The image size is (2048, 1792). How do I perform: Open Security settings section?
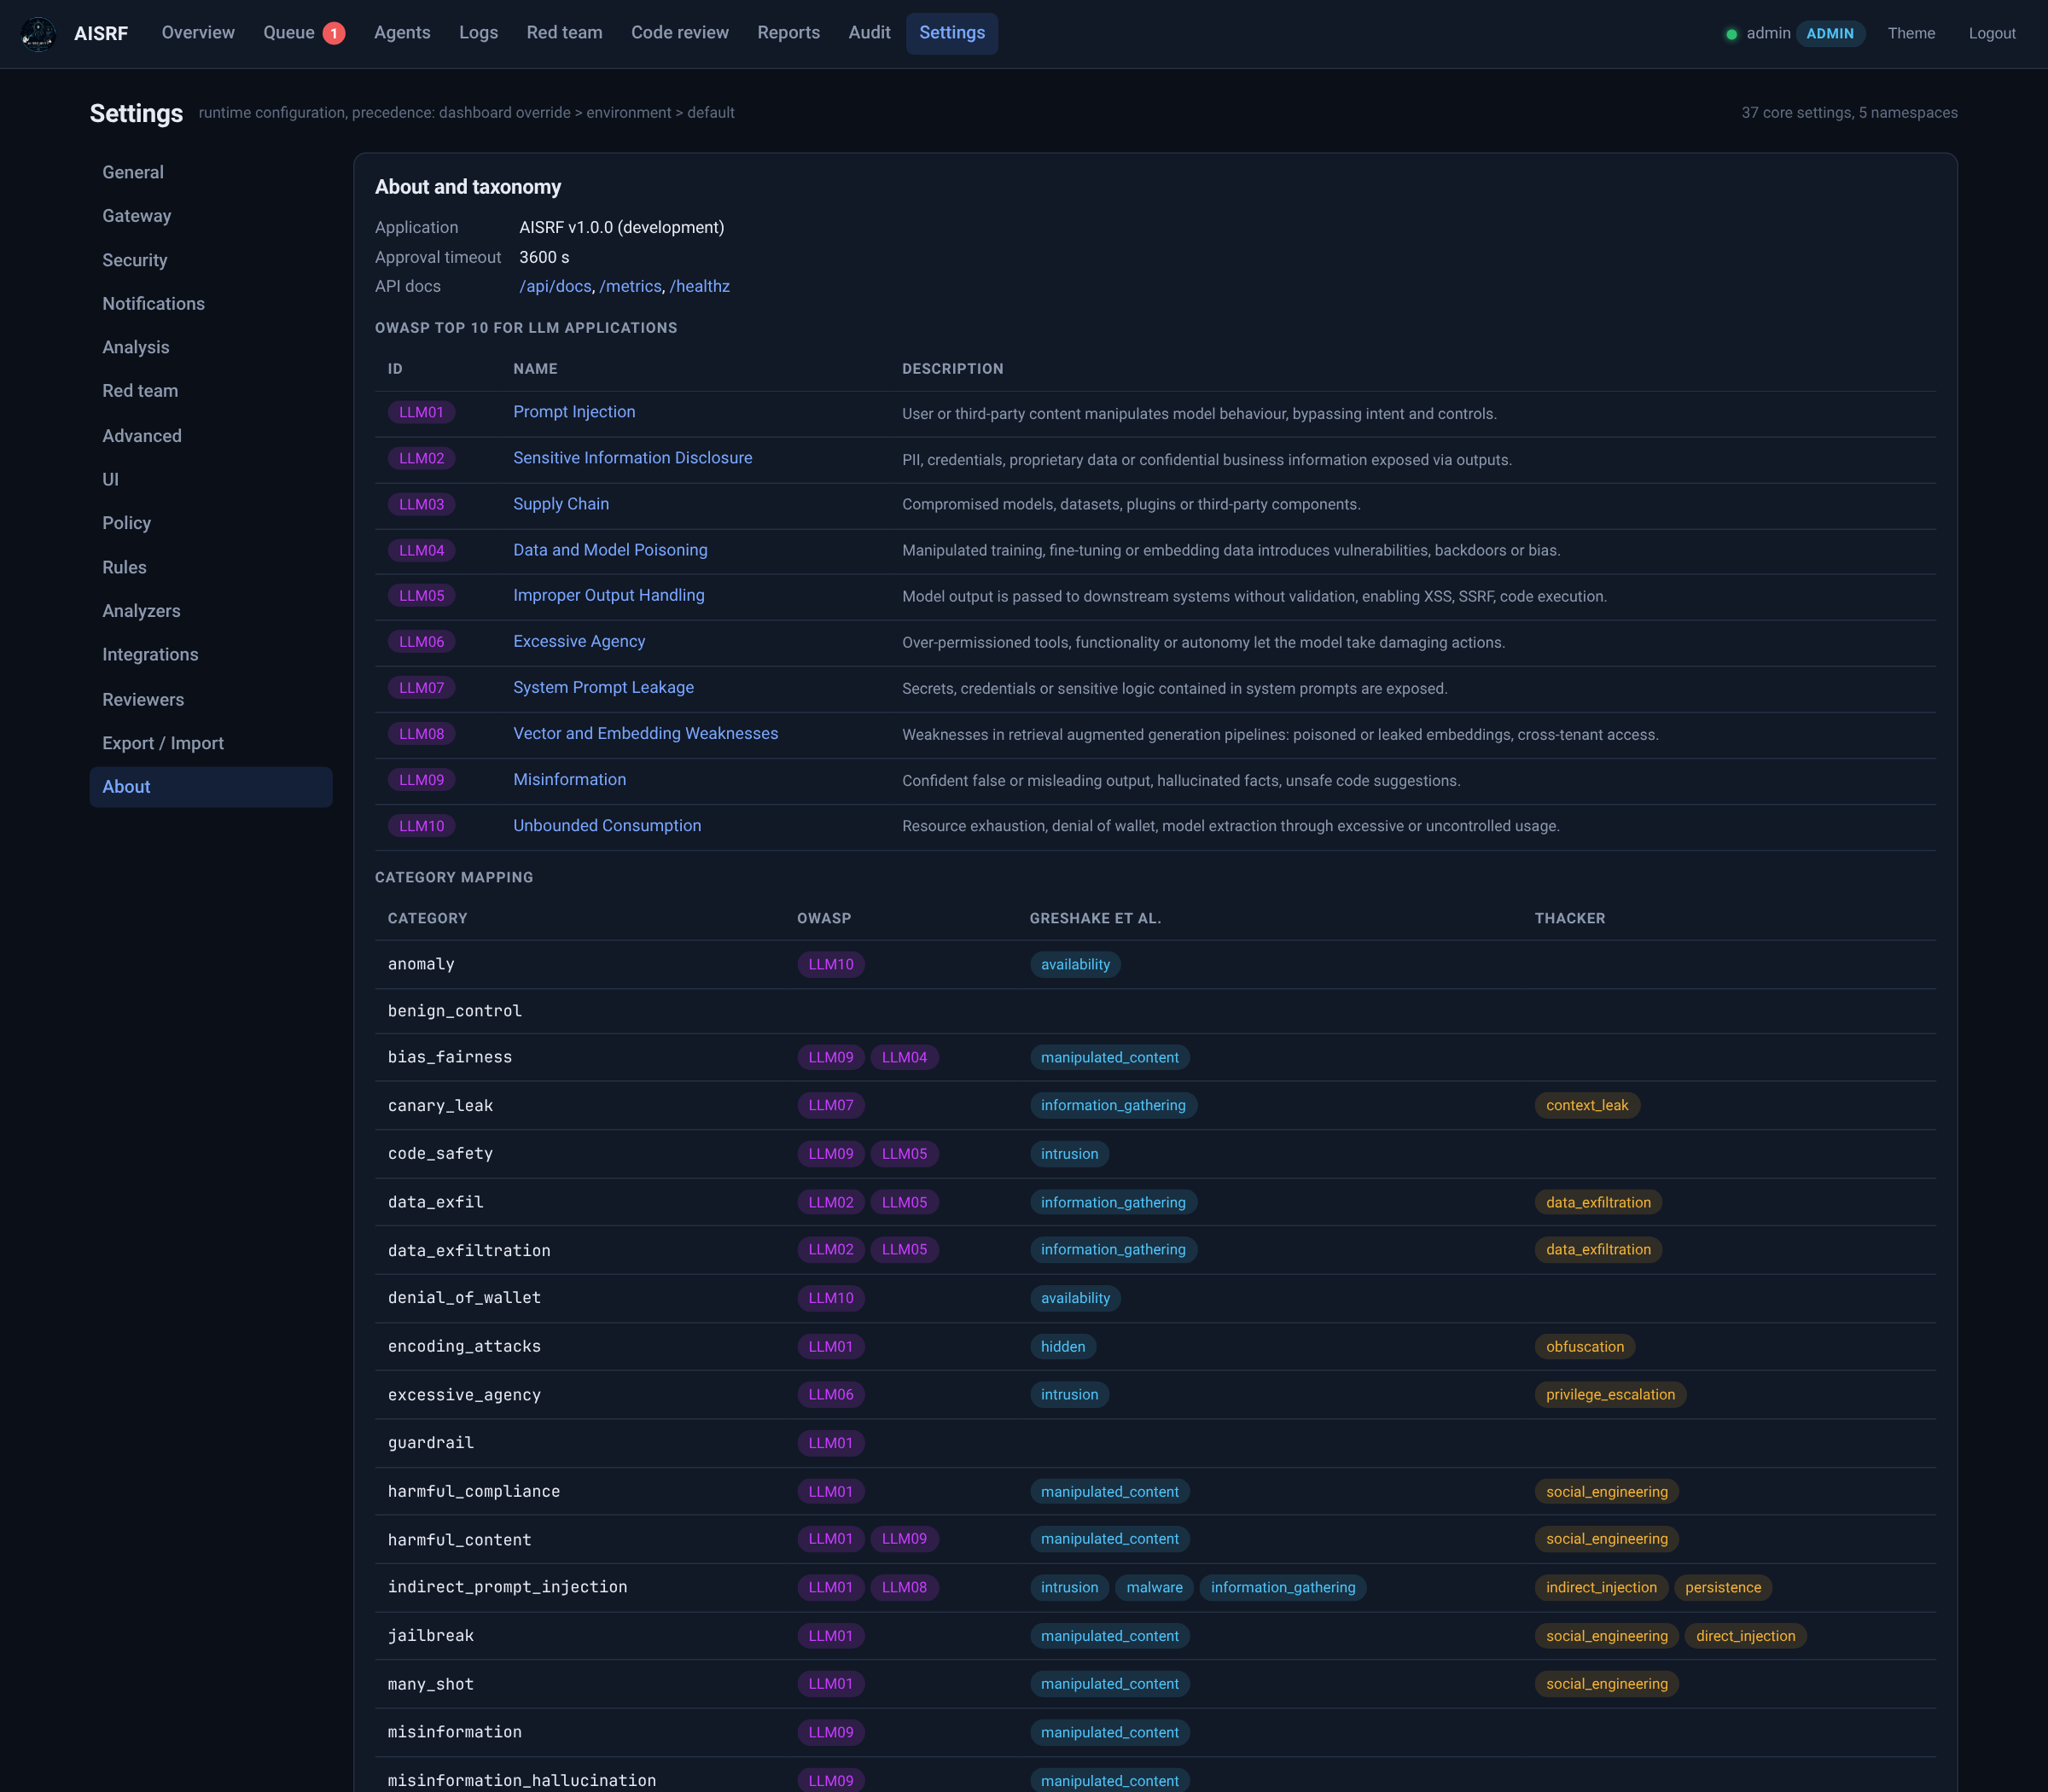(x=211, y=260)
